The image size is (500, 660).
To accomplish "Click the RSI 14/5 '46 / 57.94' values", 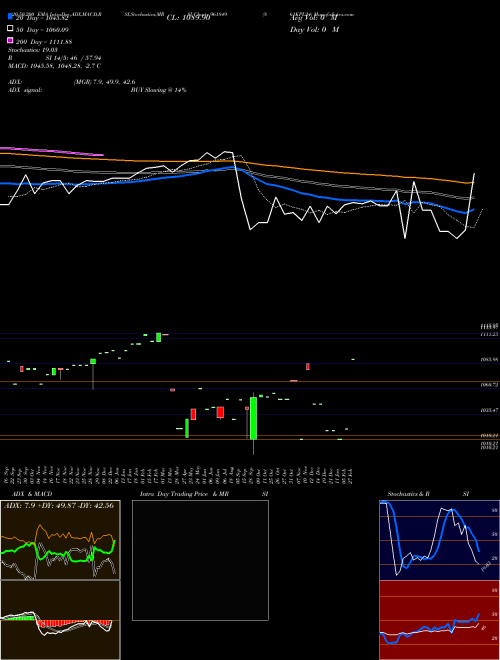I will tap(85, 58).
